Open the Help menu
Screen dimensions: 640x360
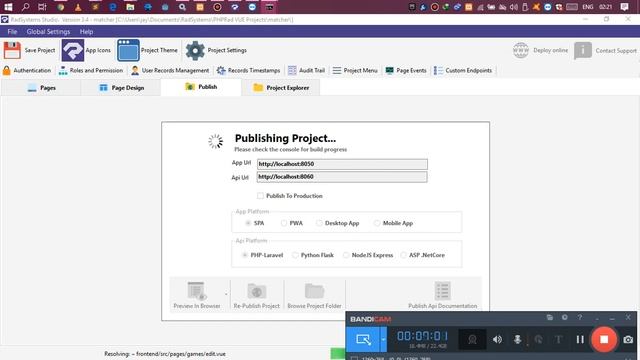coord(86,31)
